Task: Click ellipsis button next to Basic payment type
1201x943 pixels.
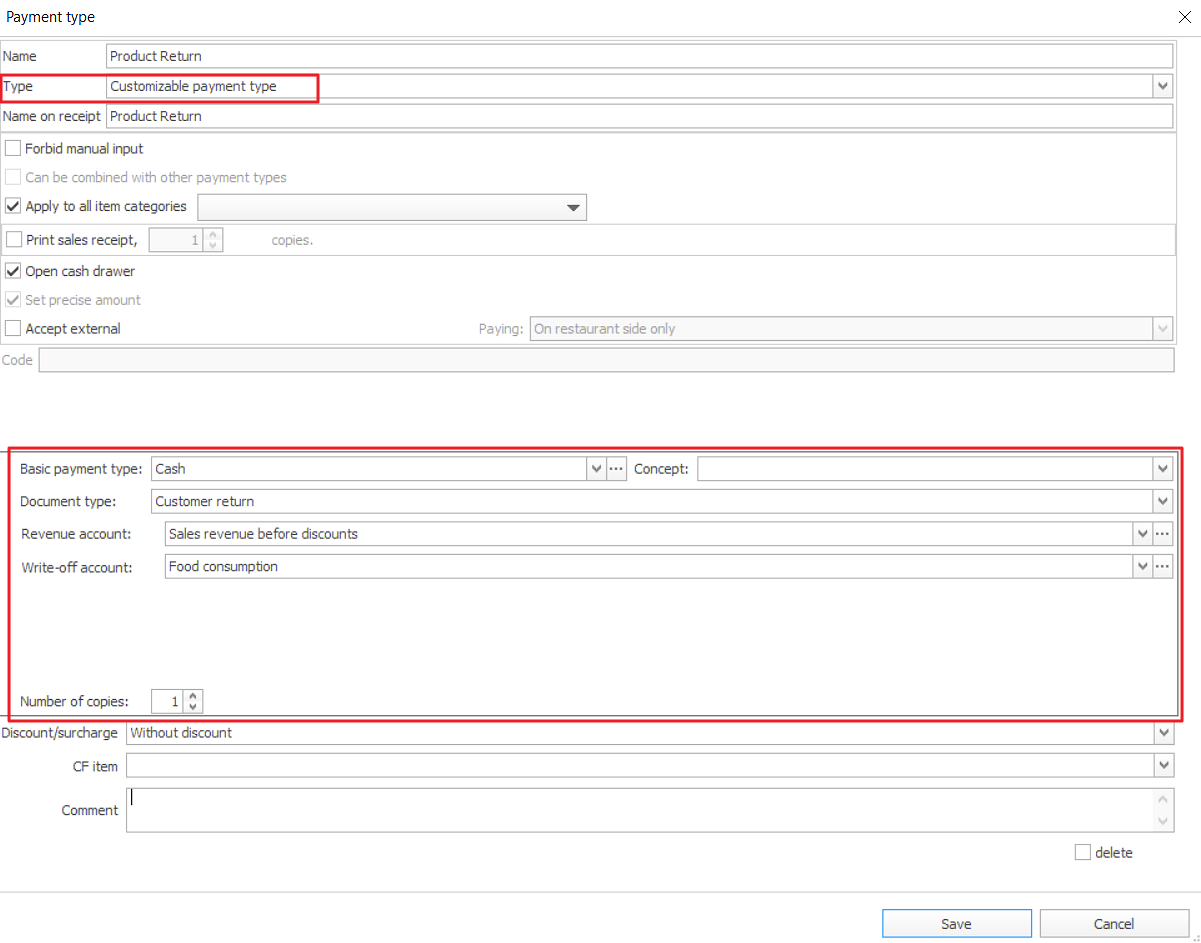Action: (616, 469)
